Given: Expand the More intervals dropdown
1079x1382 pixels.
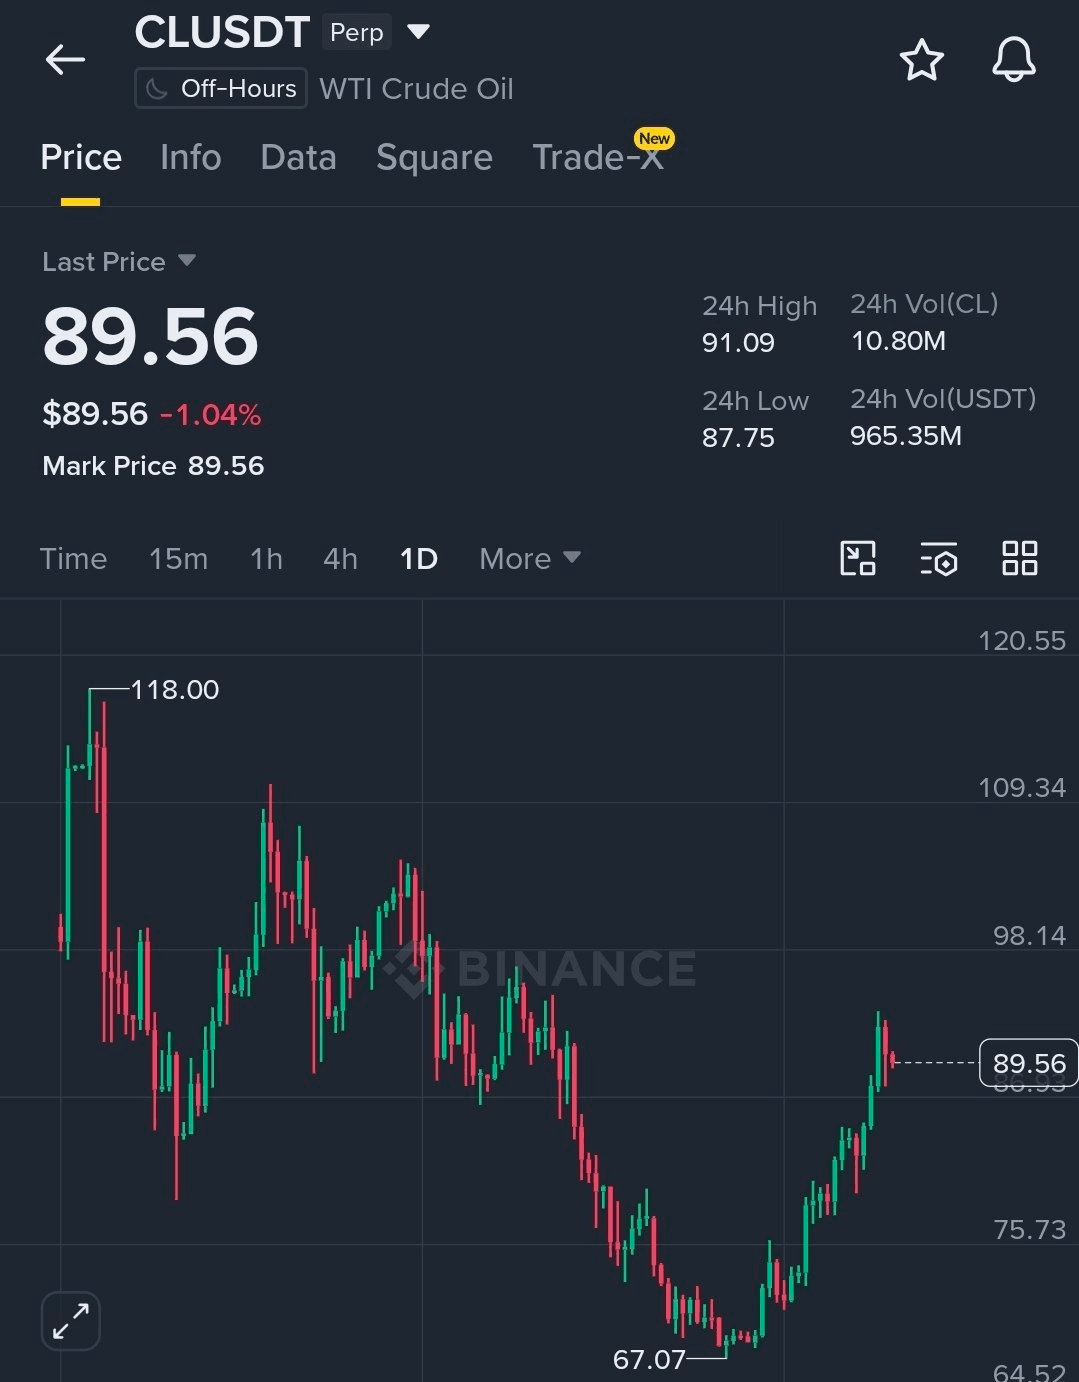Looking at the screenshot, I should pos(530,558).
